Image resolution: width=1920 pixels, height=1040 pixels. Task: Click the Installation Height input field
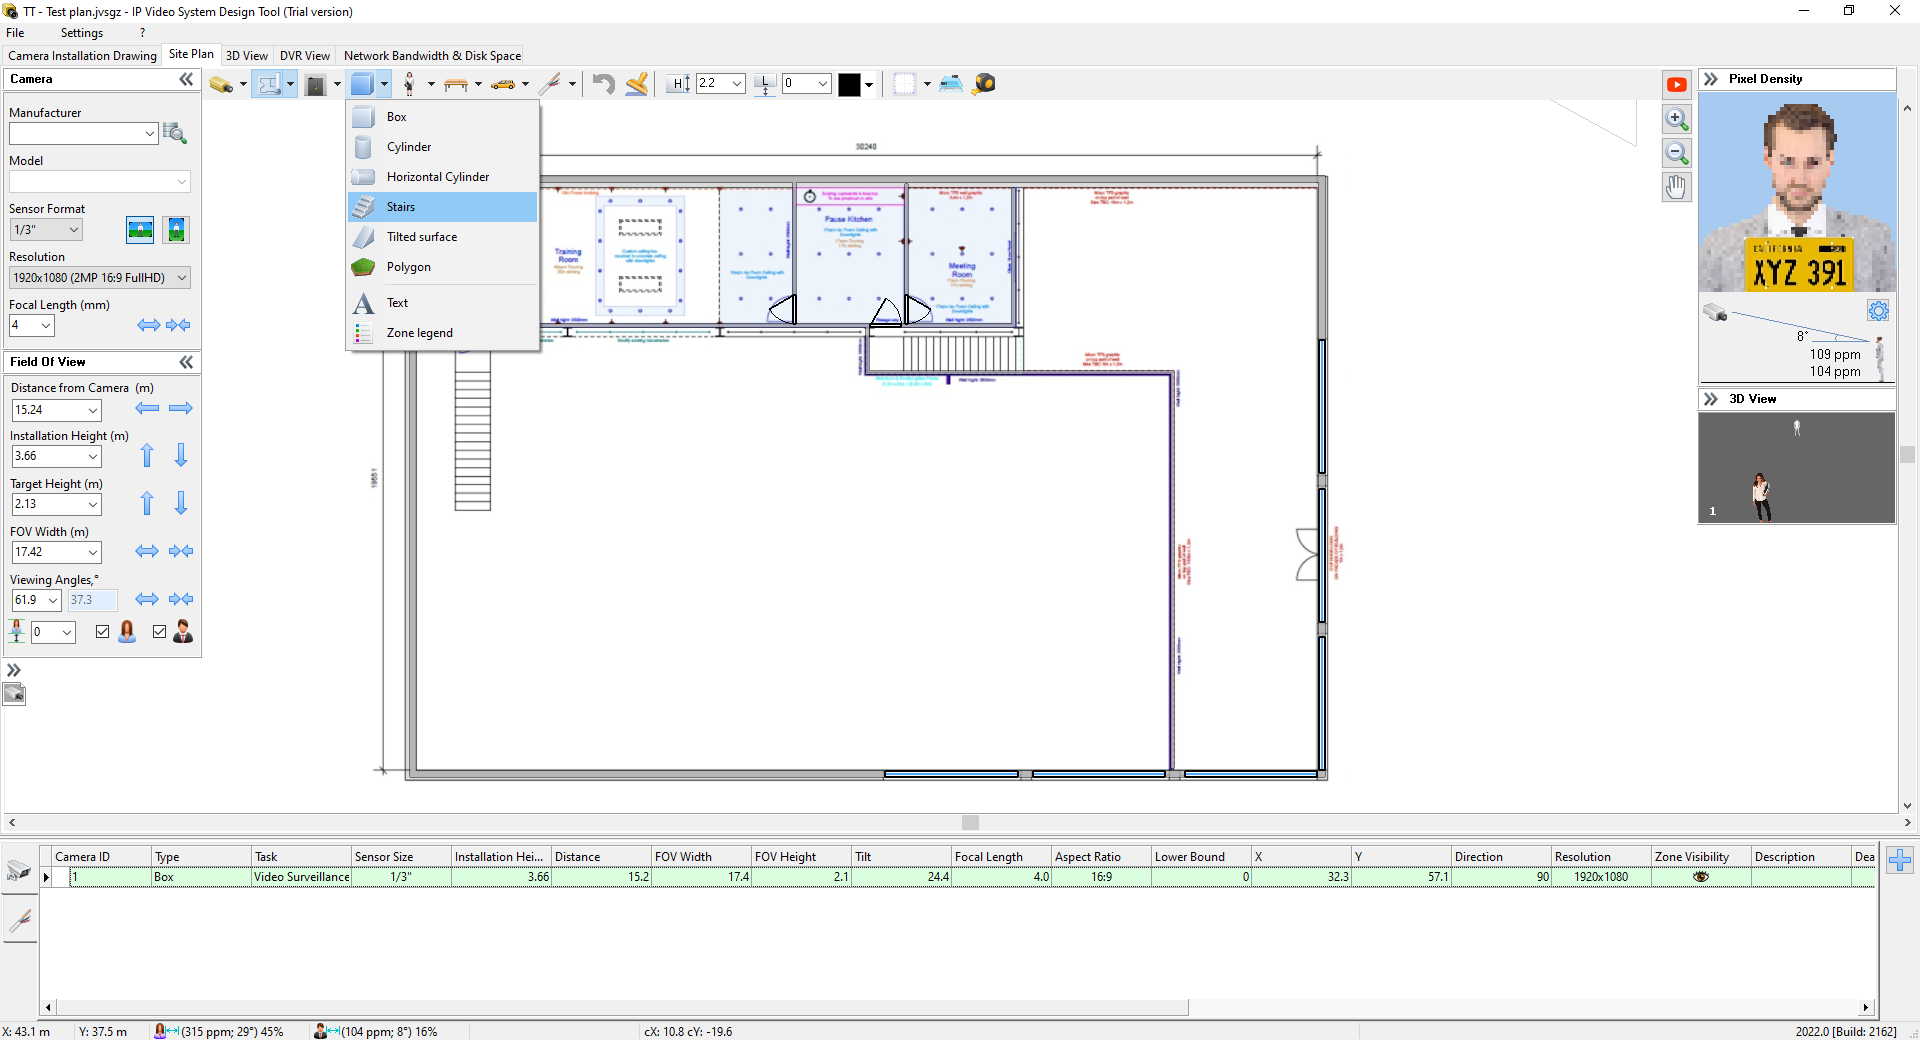click(x=50, y=456)
